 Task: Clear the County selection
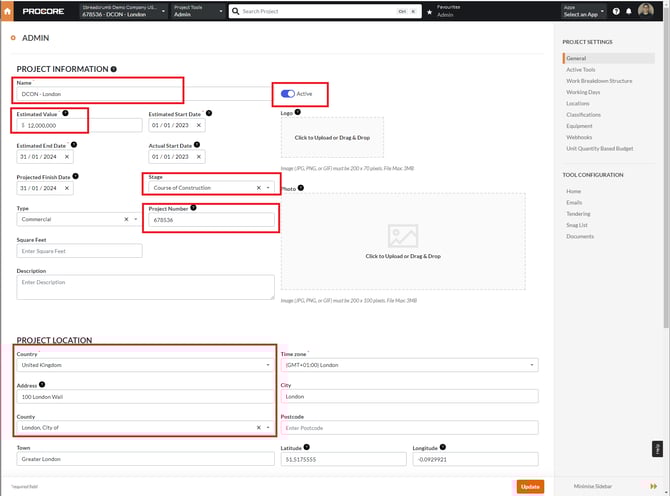[259, 428]
